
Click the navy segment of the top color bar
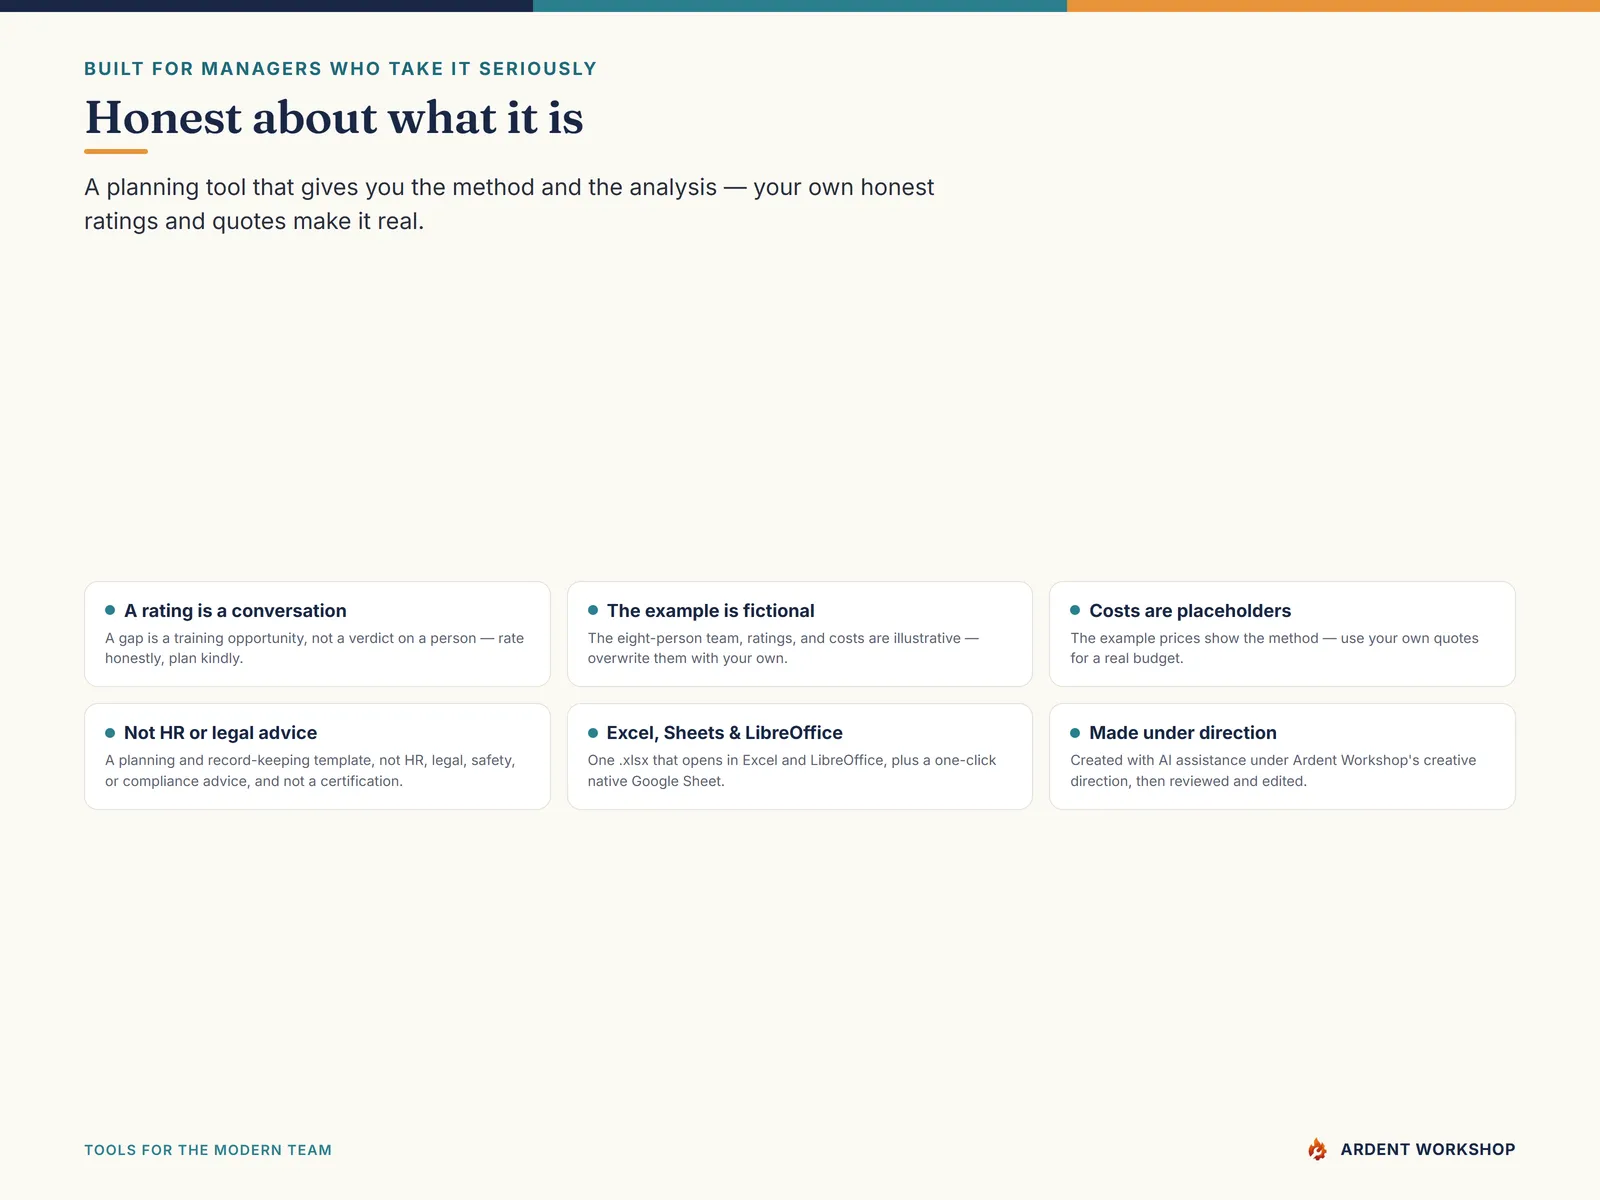pos(266,6)
